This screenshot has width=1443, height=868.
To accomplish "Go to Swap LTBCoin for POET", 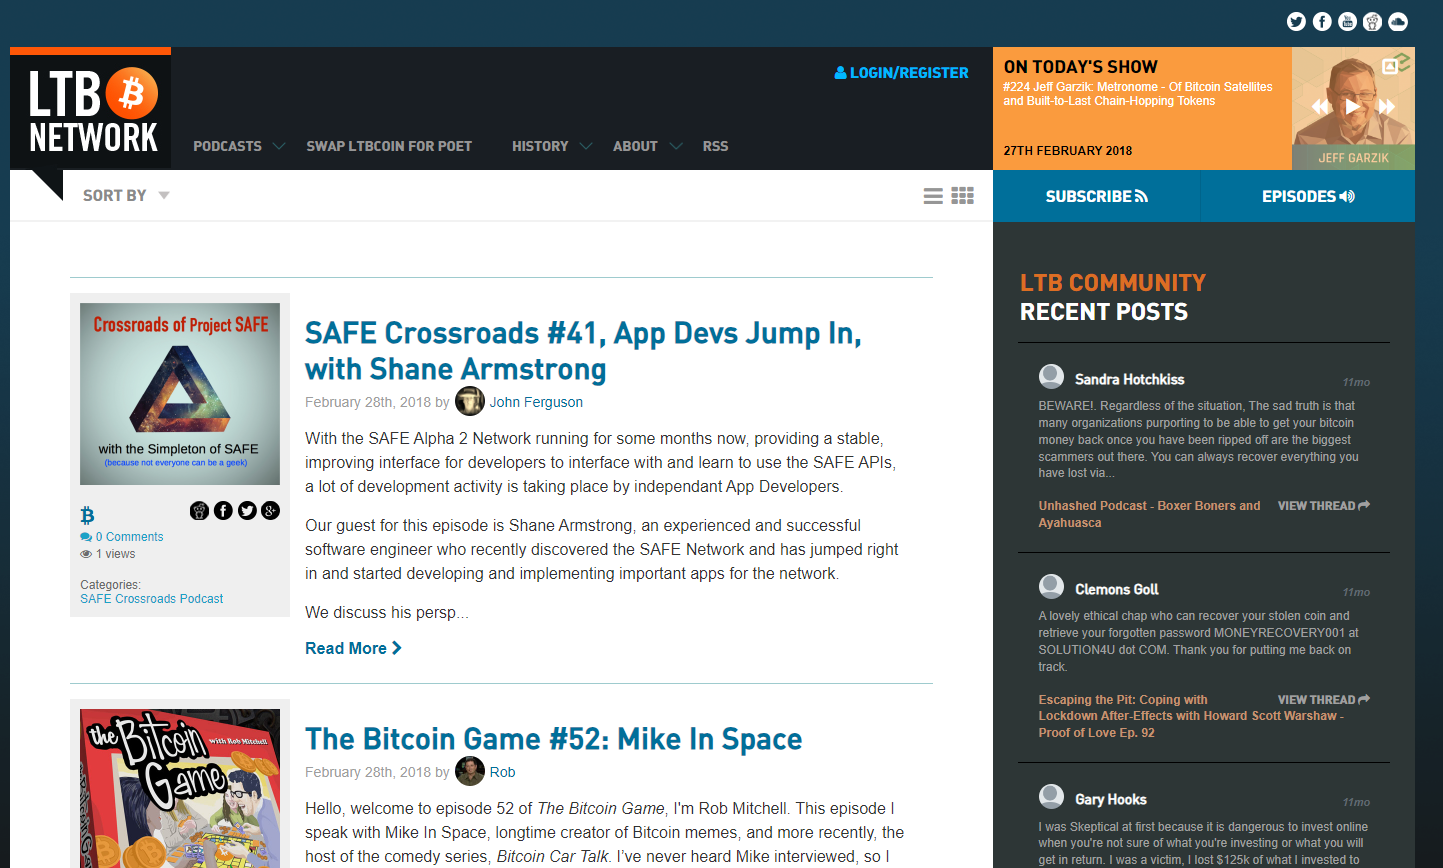I will [389, 146].
